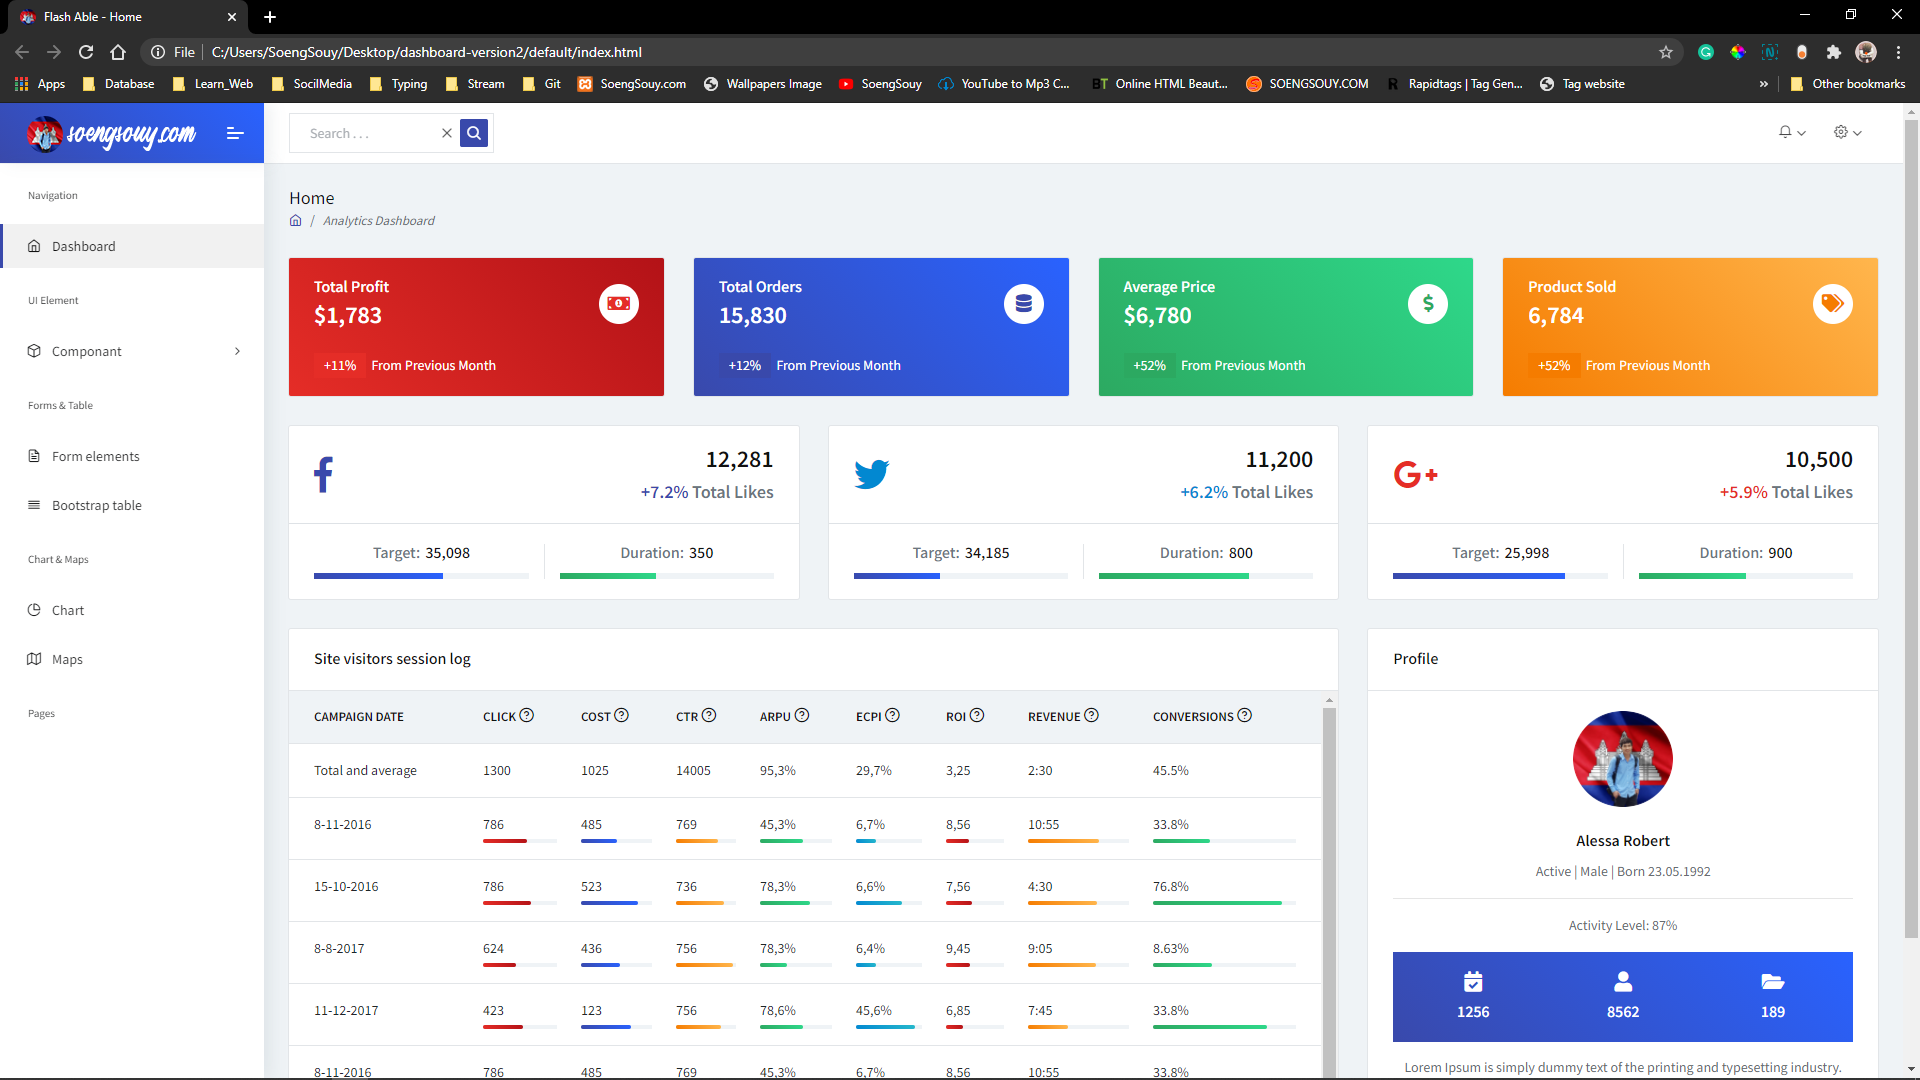
Task: Click the Google+ icon on the likes card
Action: pyautogui.click(x=1415, y=474)
